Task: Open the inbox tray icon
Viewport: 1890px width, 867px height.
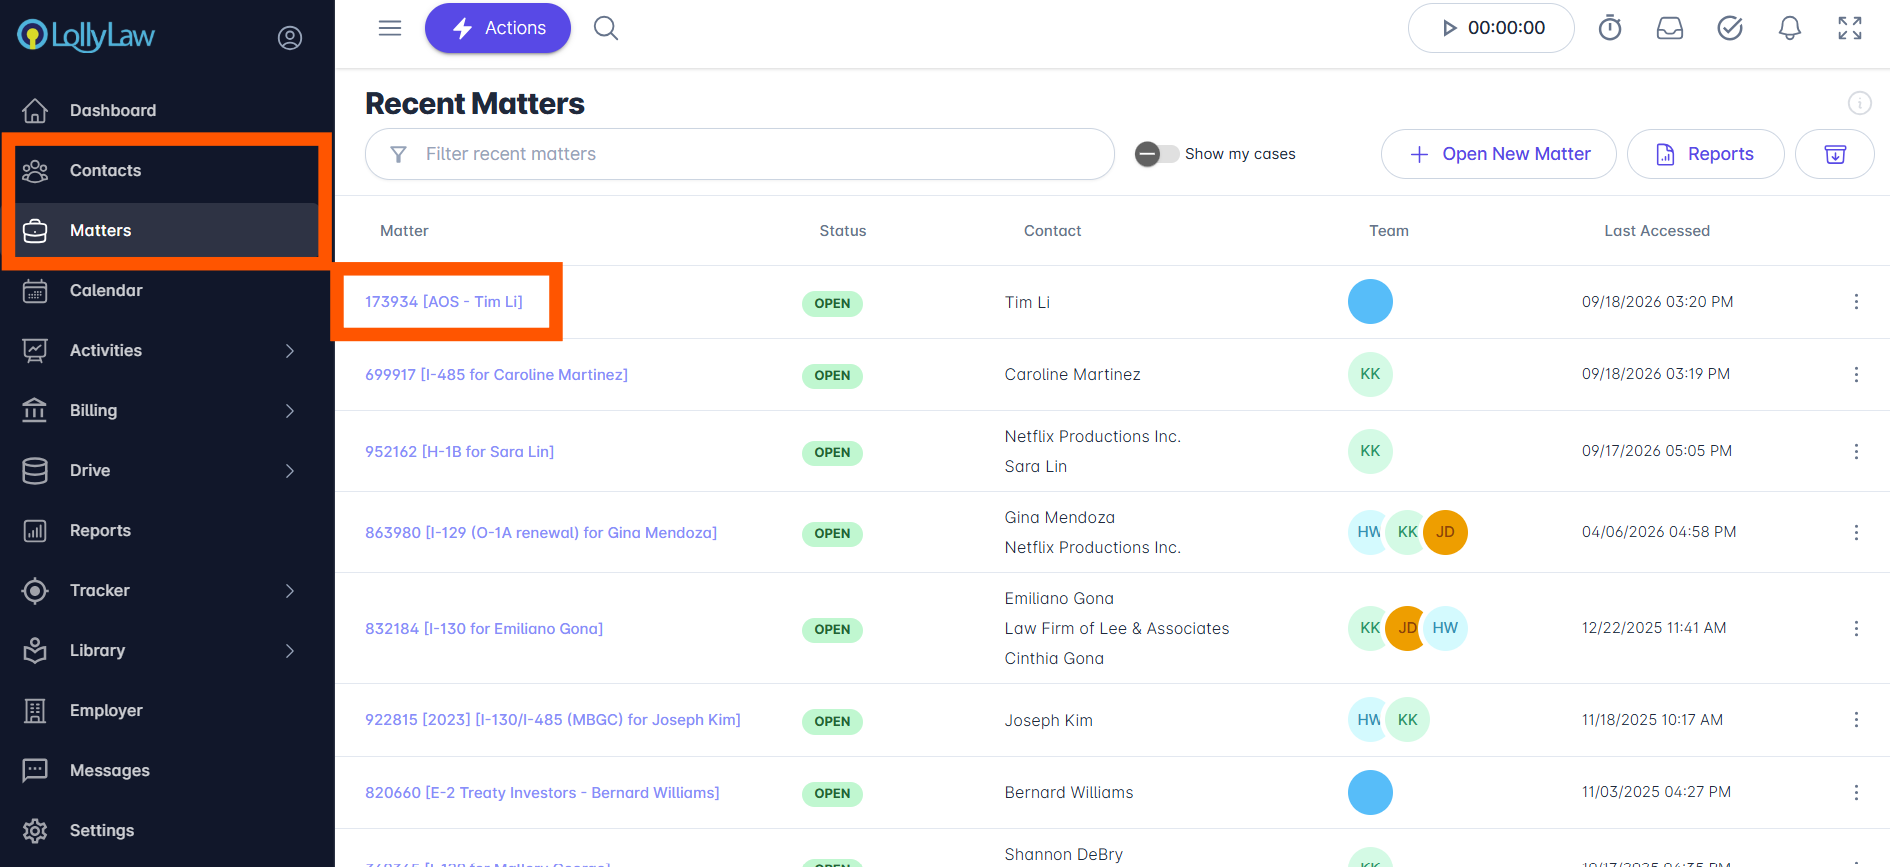Action: click(x=1670, y=28)
